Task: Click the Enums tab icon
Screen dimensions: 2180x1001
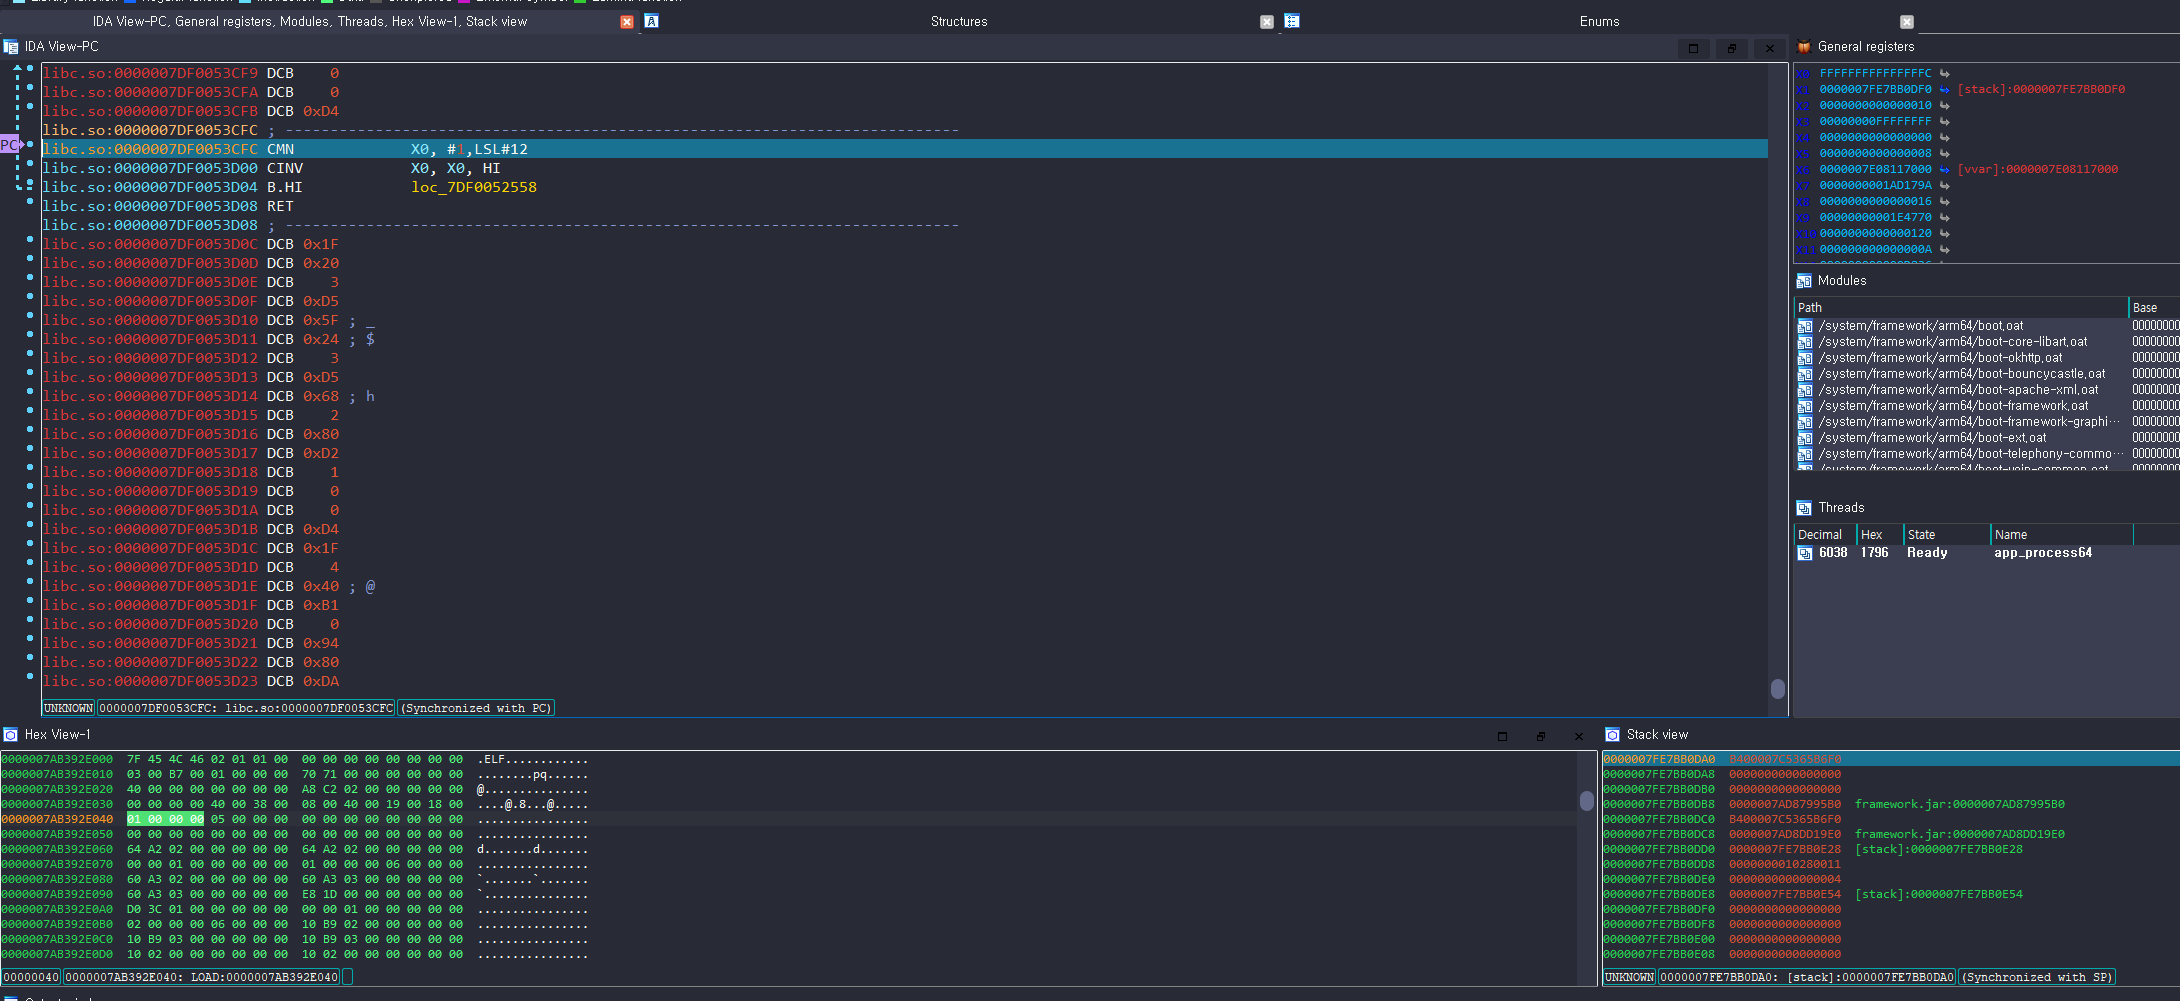Action: click(x=1292, y=21)
